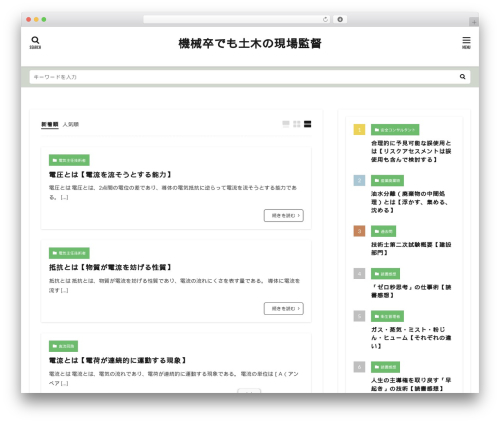The height and width of the screenshot is (423, 500).
Task: Click the gray rank 5 badge
Action: [x=359, y=316]
